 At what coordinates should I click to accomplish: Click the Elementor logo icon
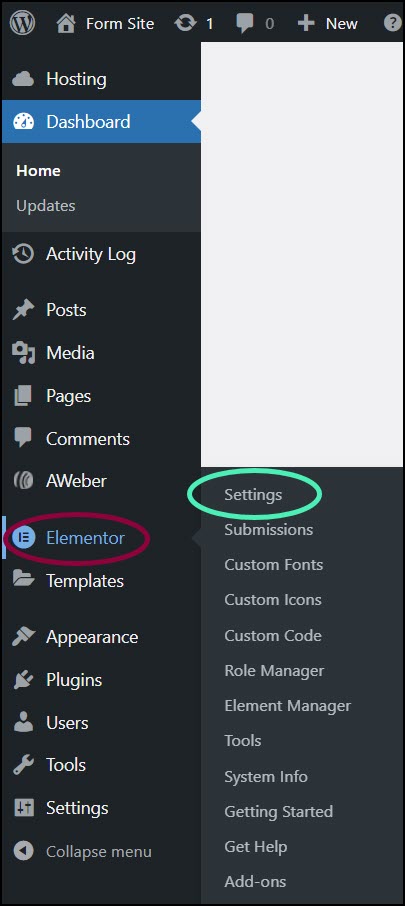click(x=23, y=537)
